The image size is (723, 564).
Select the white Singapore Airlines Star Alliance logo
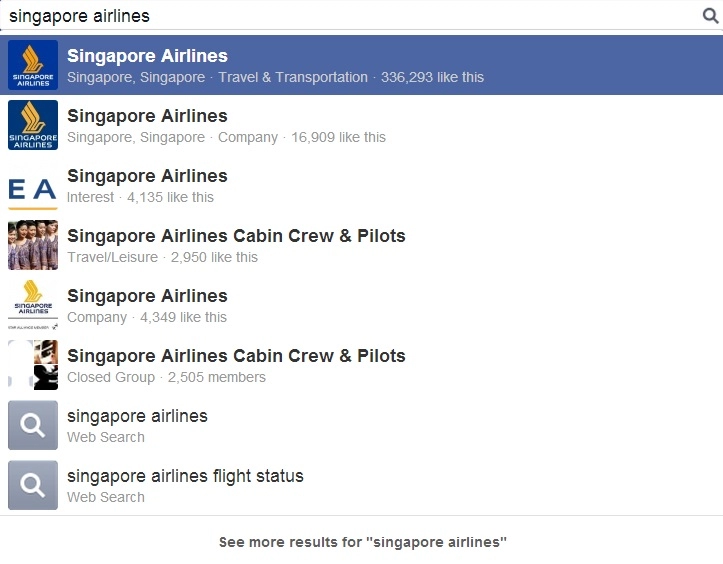click(33, 305)
